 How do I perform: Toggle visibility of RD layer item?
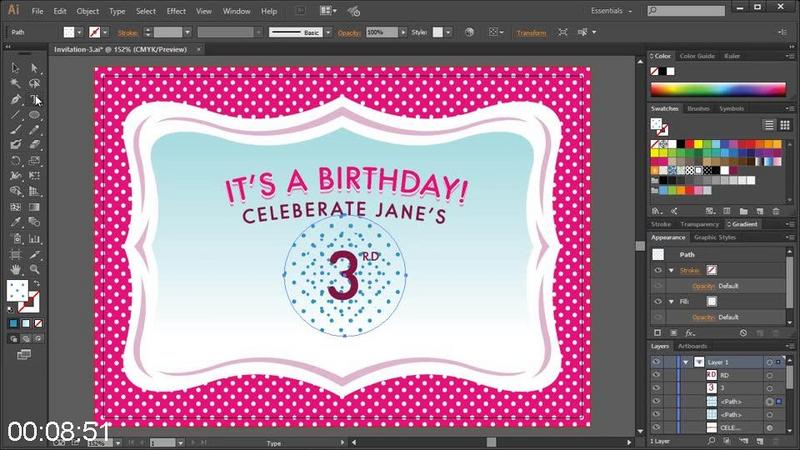[x=656, y=375]
